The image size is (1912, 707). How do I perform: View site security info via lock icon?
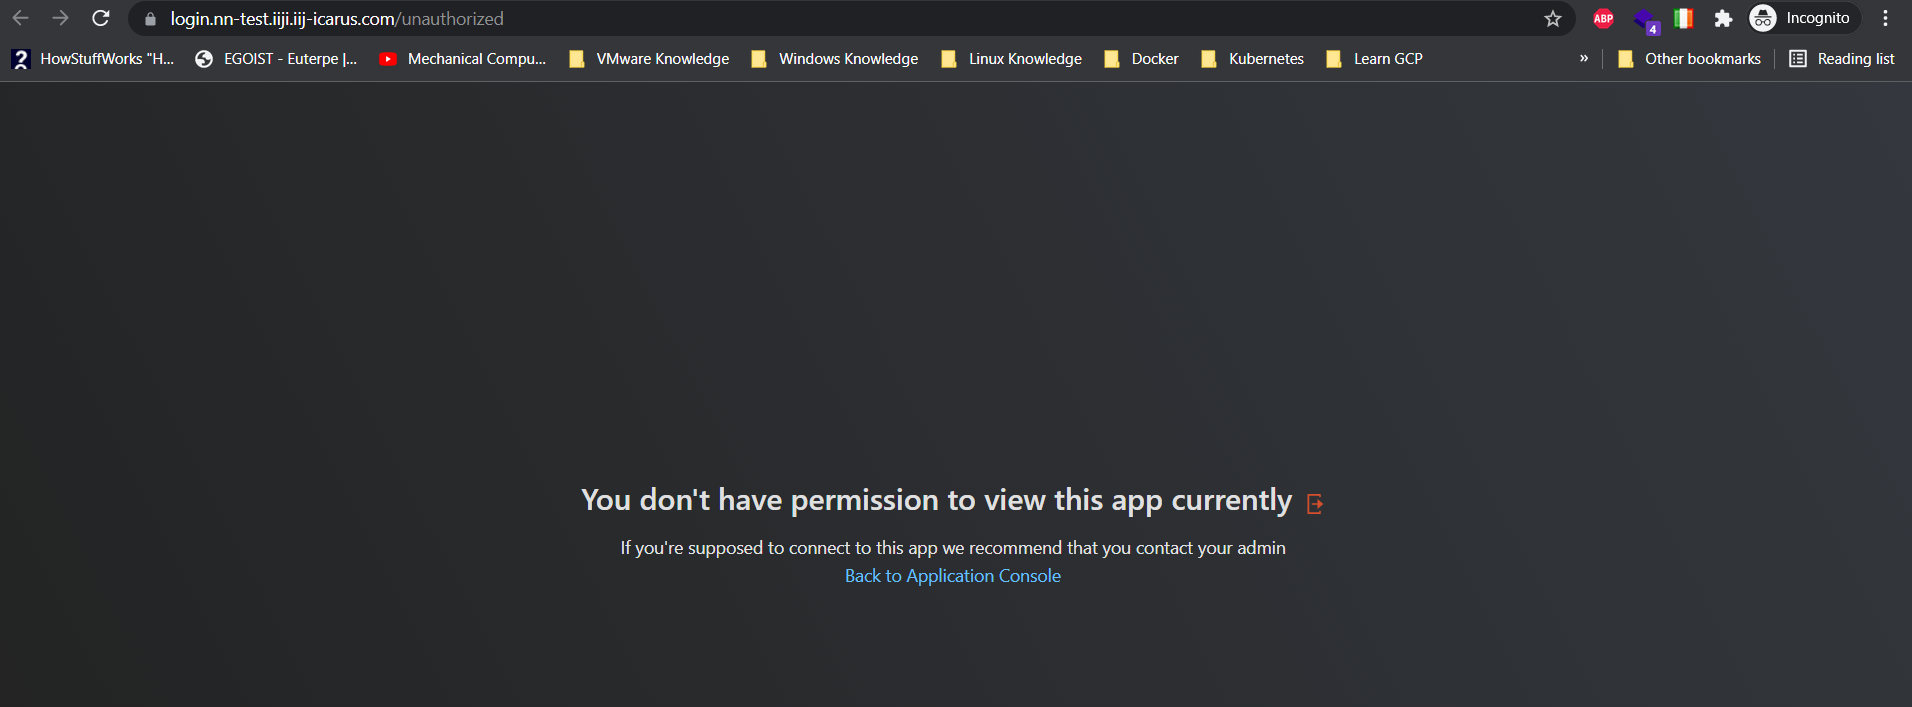[x=151, y=19]
